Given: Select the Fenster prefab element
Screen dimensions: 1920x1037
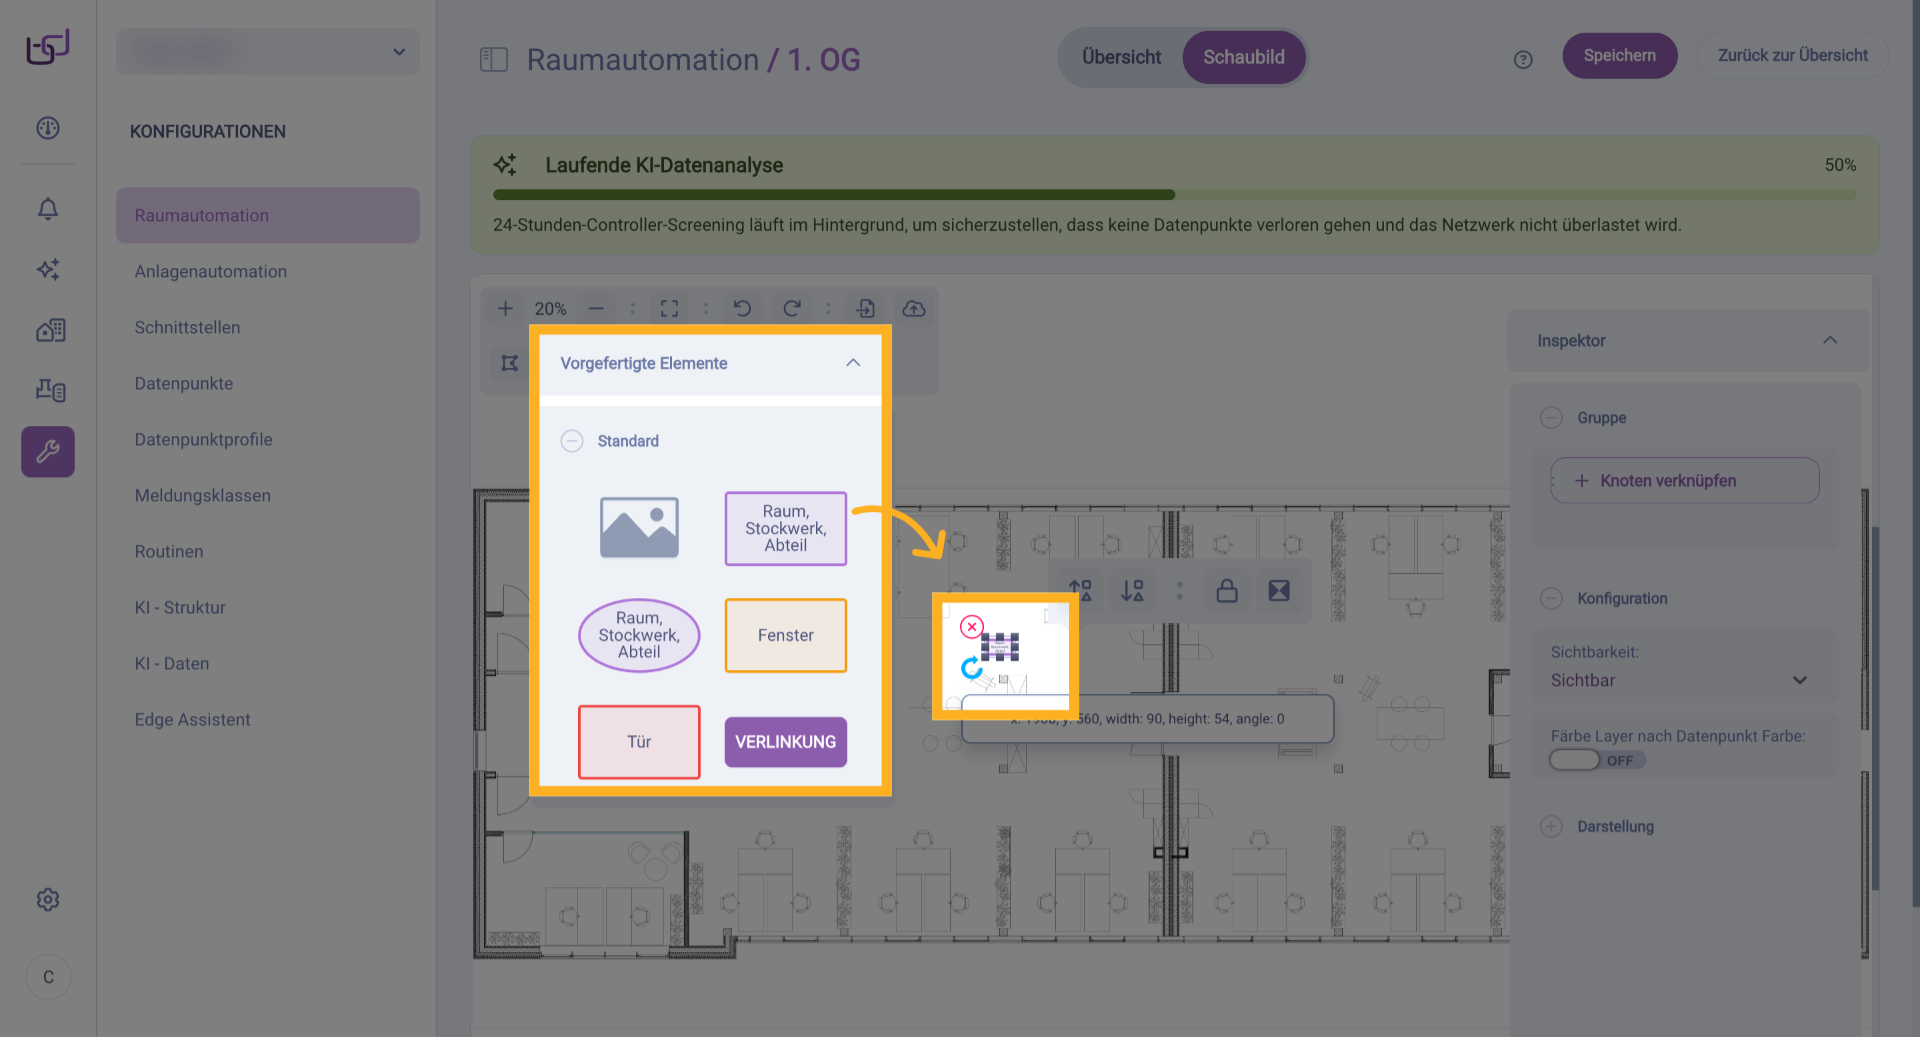Looking at the screenshot, I should 785,635.
